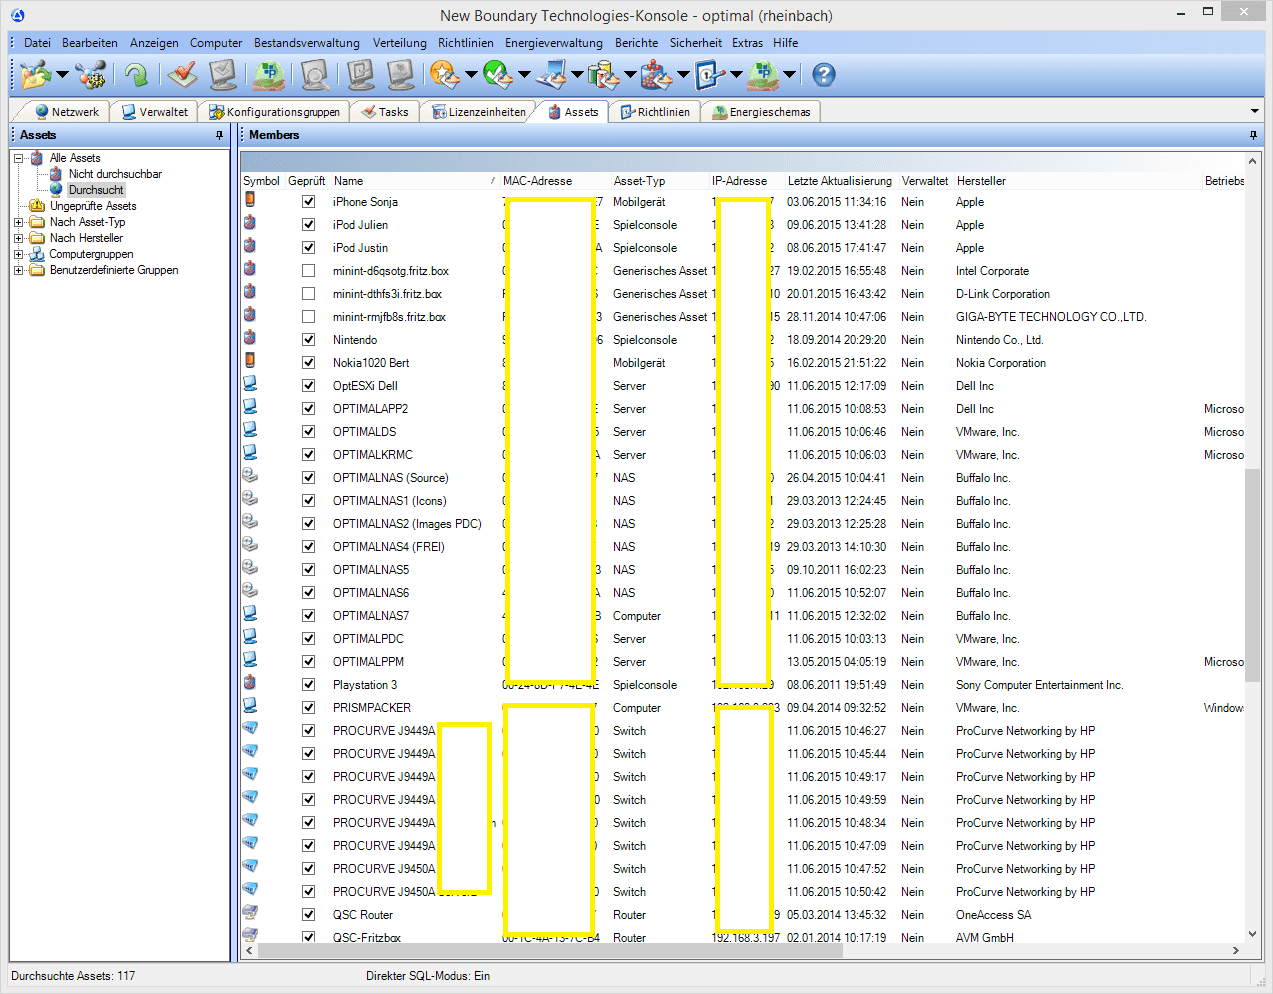
Task: Check the Geprüft box for minint-d6qsotg.fritz.box
Action: 308,271
